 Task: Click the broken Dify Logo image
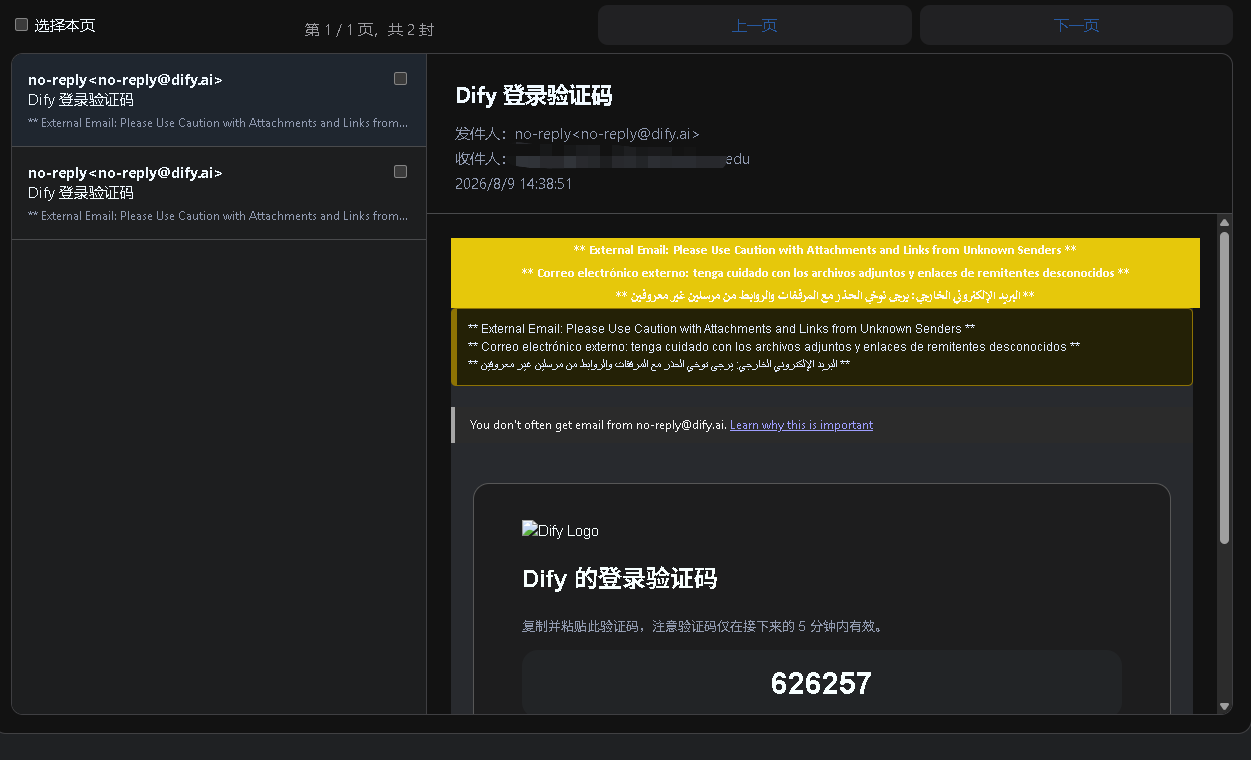click(560, 531)
